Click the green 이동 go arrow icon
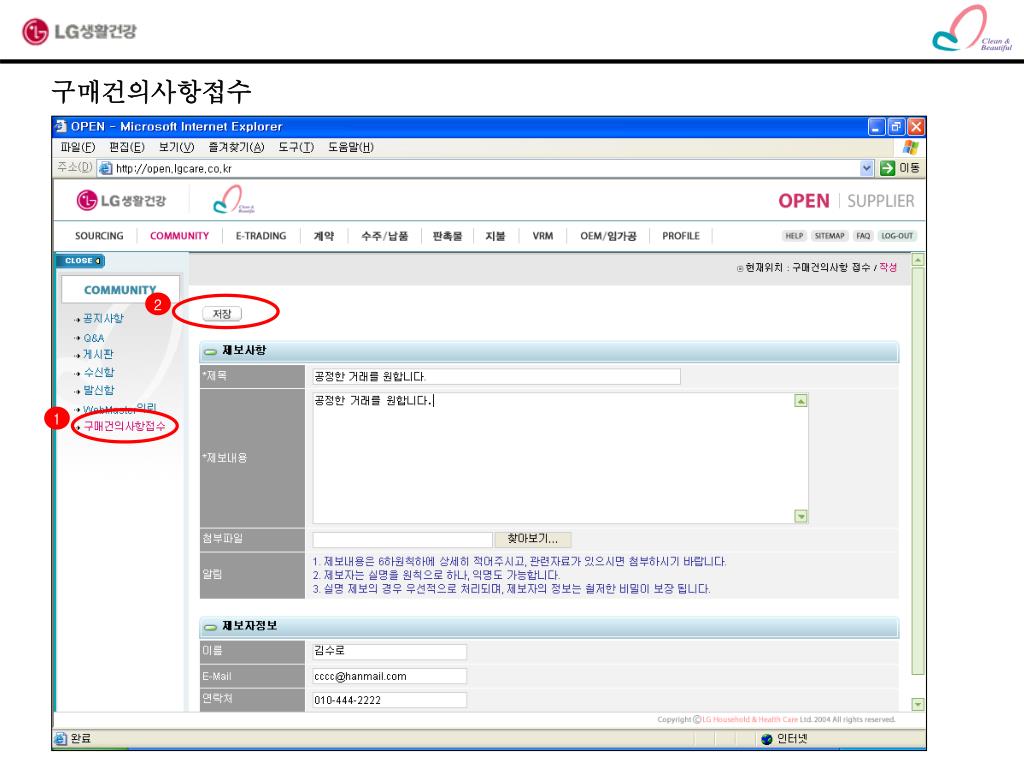 [887, 168]
